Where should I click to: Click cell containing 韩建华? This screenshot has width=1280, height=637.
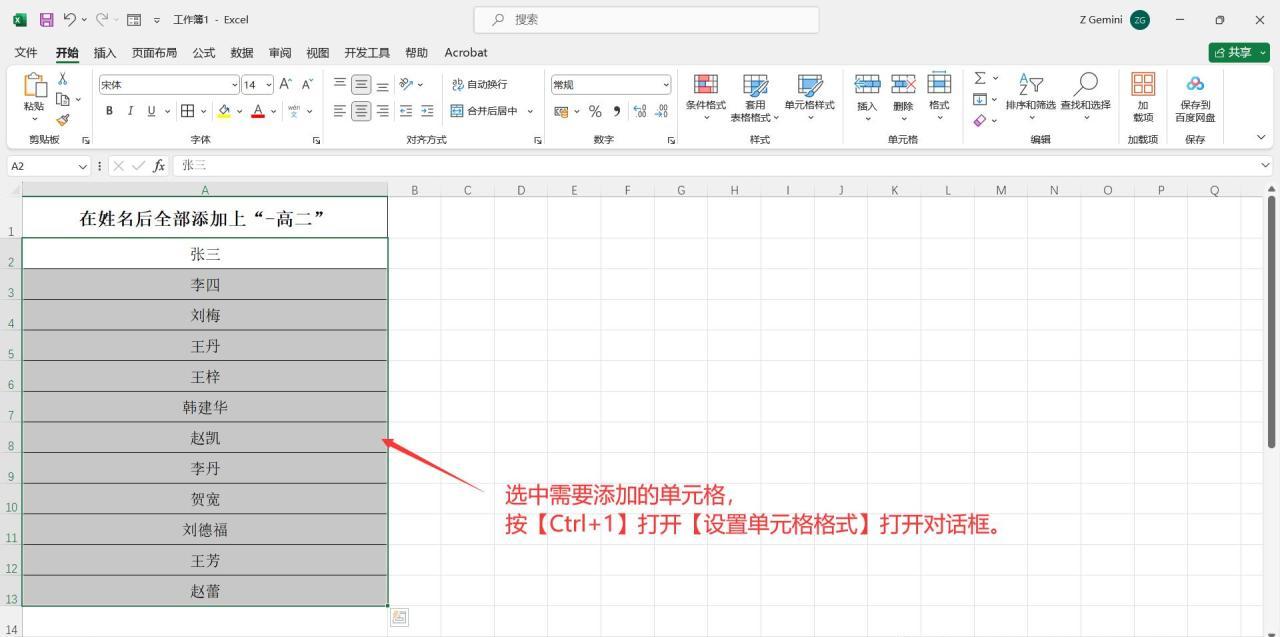[205, 407]
